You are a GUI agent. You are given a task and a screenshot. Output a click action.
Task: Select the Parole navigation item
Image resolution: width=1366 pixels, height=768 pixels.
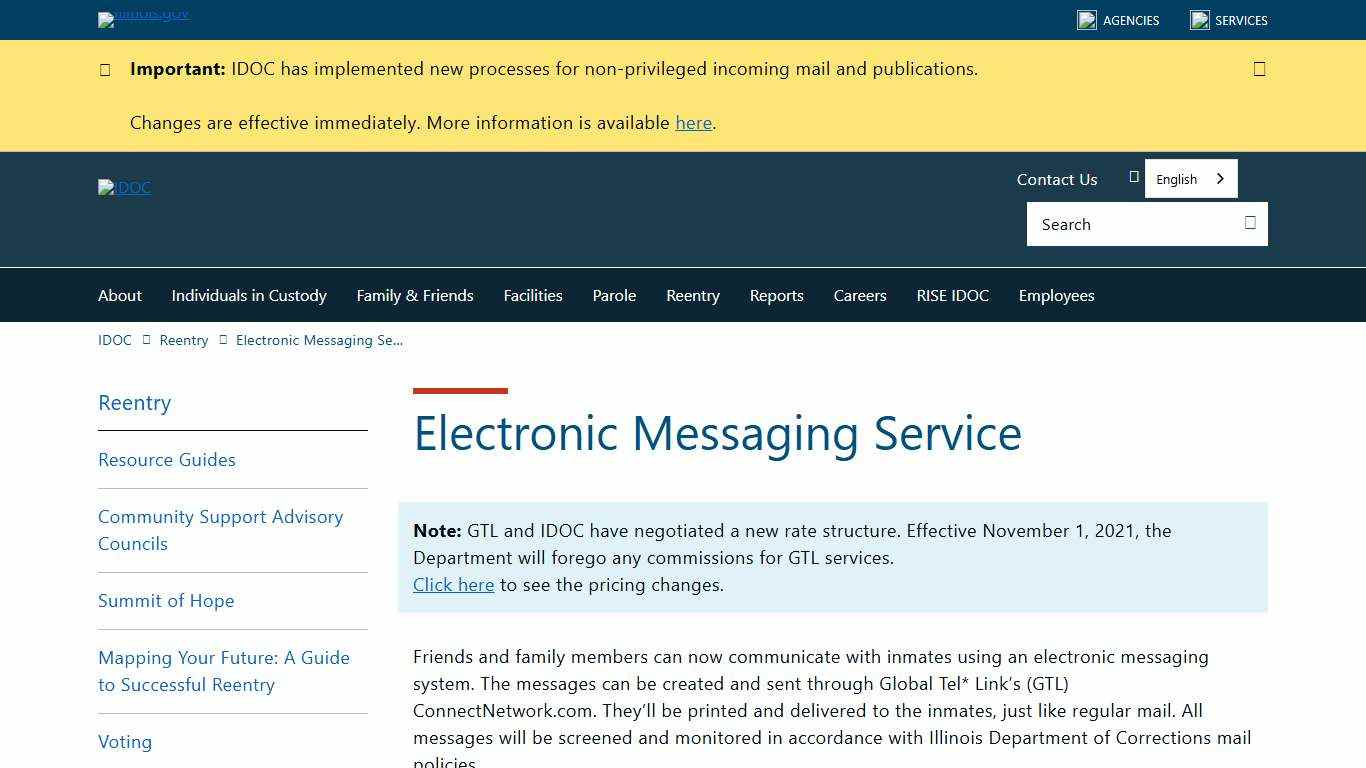pos(614,295)
